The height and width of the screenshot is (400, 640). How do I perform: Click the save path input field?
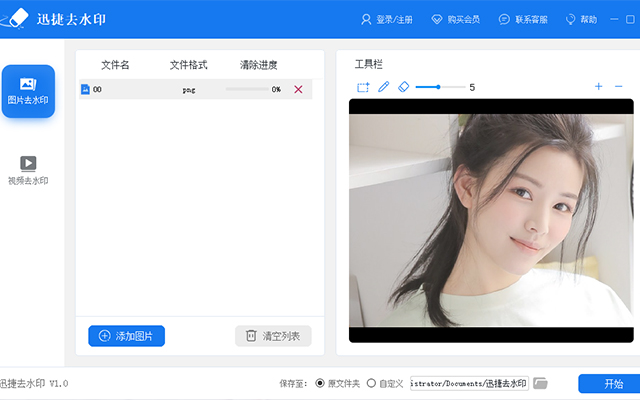click(x=469, y=383)
